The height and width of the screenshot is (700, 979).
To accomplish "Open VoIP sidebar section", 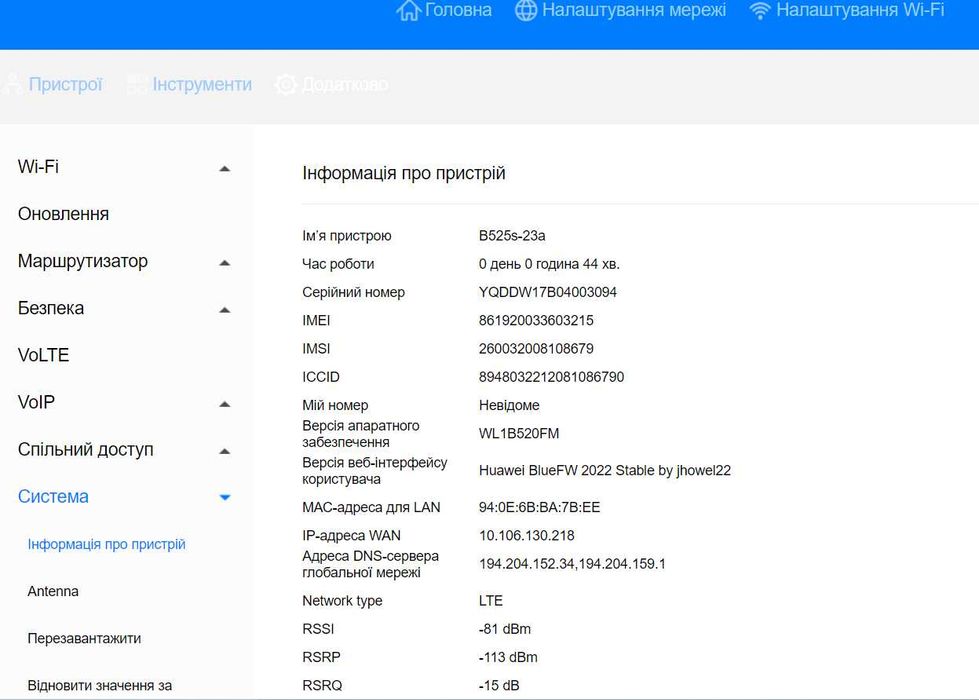I will 36,402.
